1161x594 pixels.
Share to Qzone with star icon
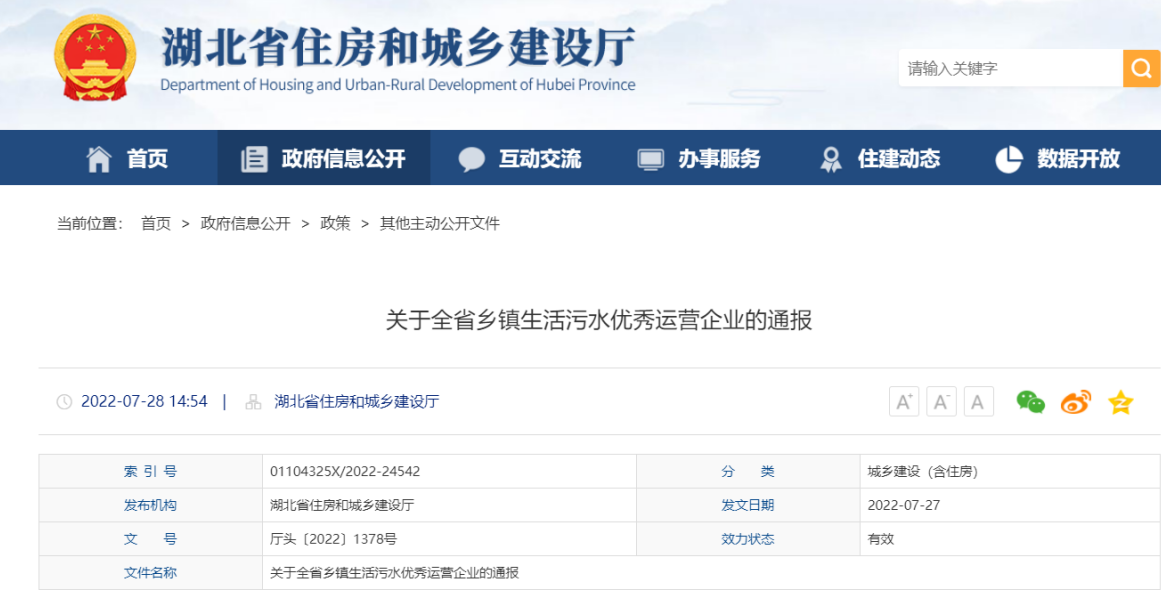point(1120,401)
